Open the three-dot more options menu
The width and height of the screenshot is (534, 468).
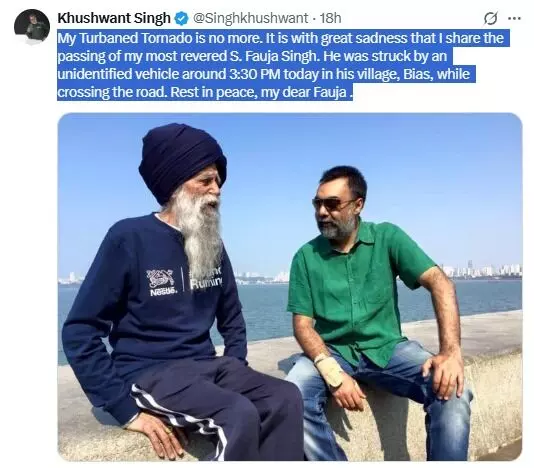[x=514, y=18]
